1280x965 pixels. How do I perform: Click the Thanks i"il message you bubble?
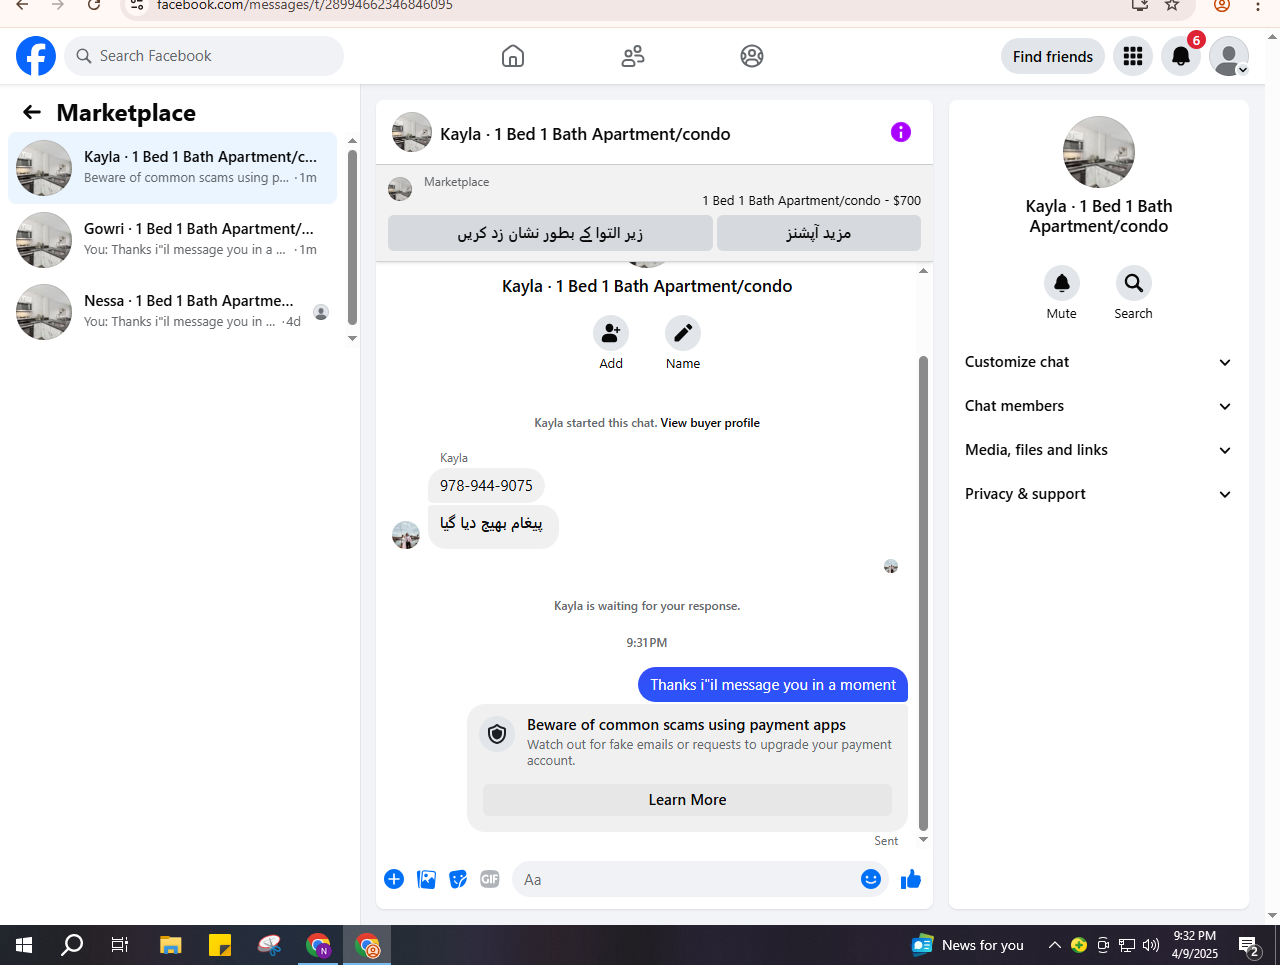(773, 684)
